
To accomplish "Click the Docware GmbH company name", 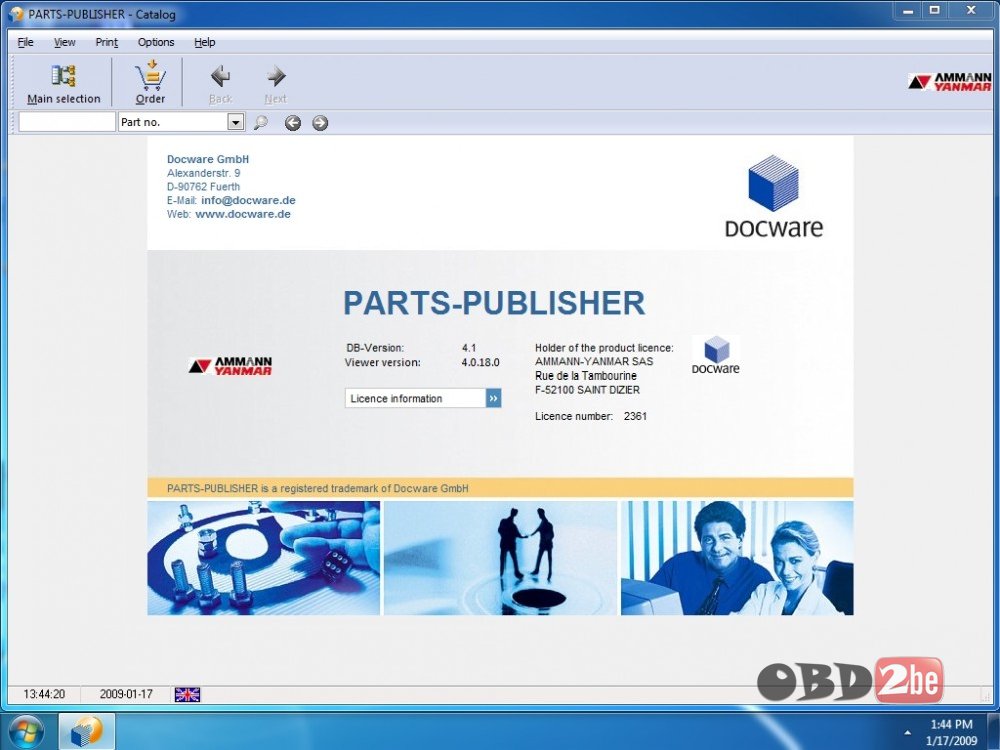I will point(208,159).
